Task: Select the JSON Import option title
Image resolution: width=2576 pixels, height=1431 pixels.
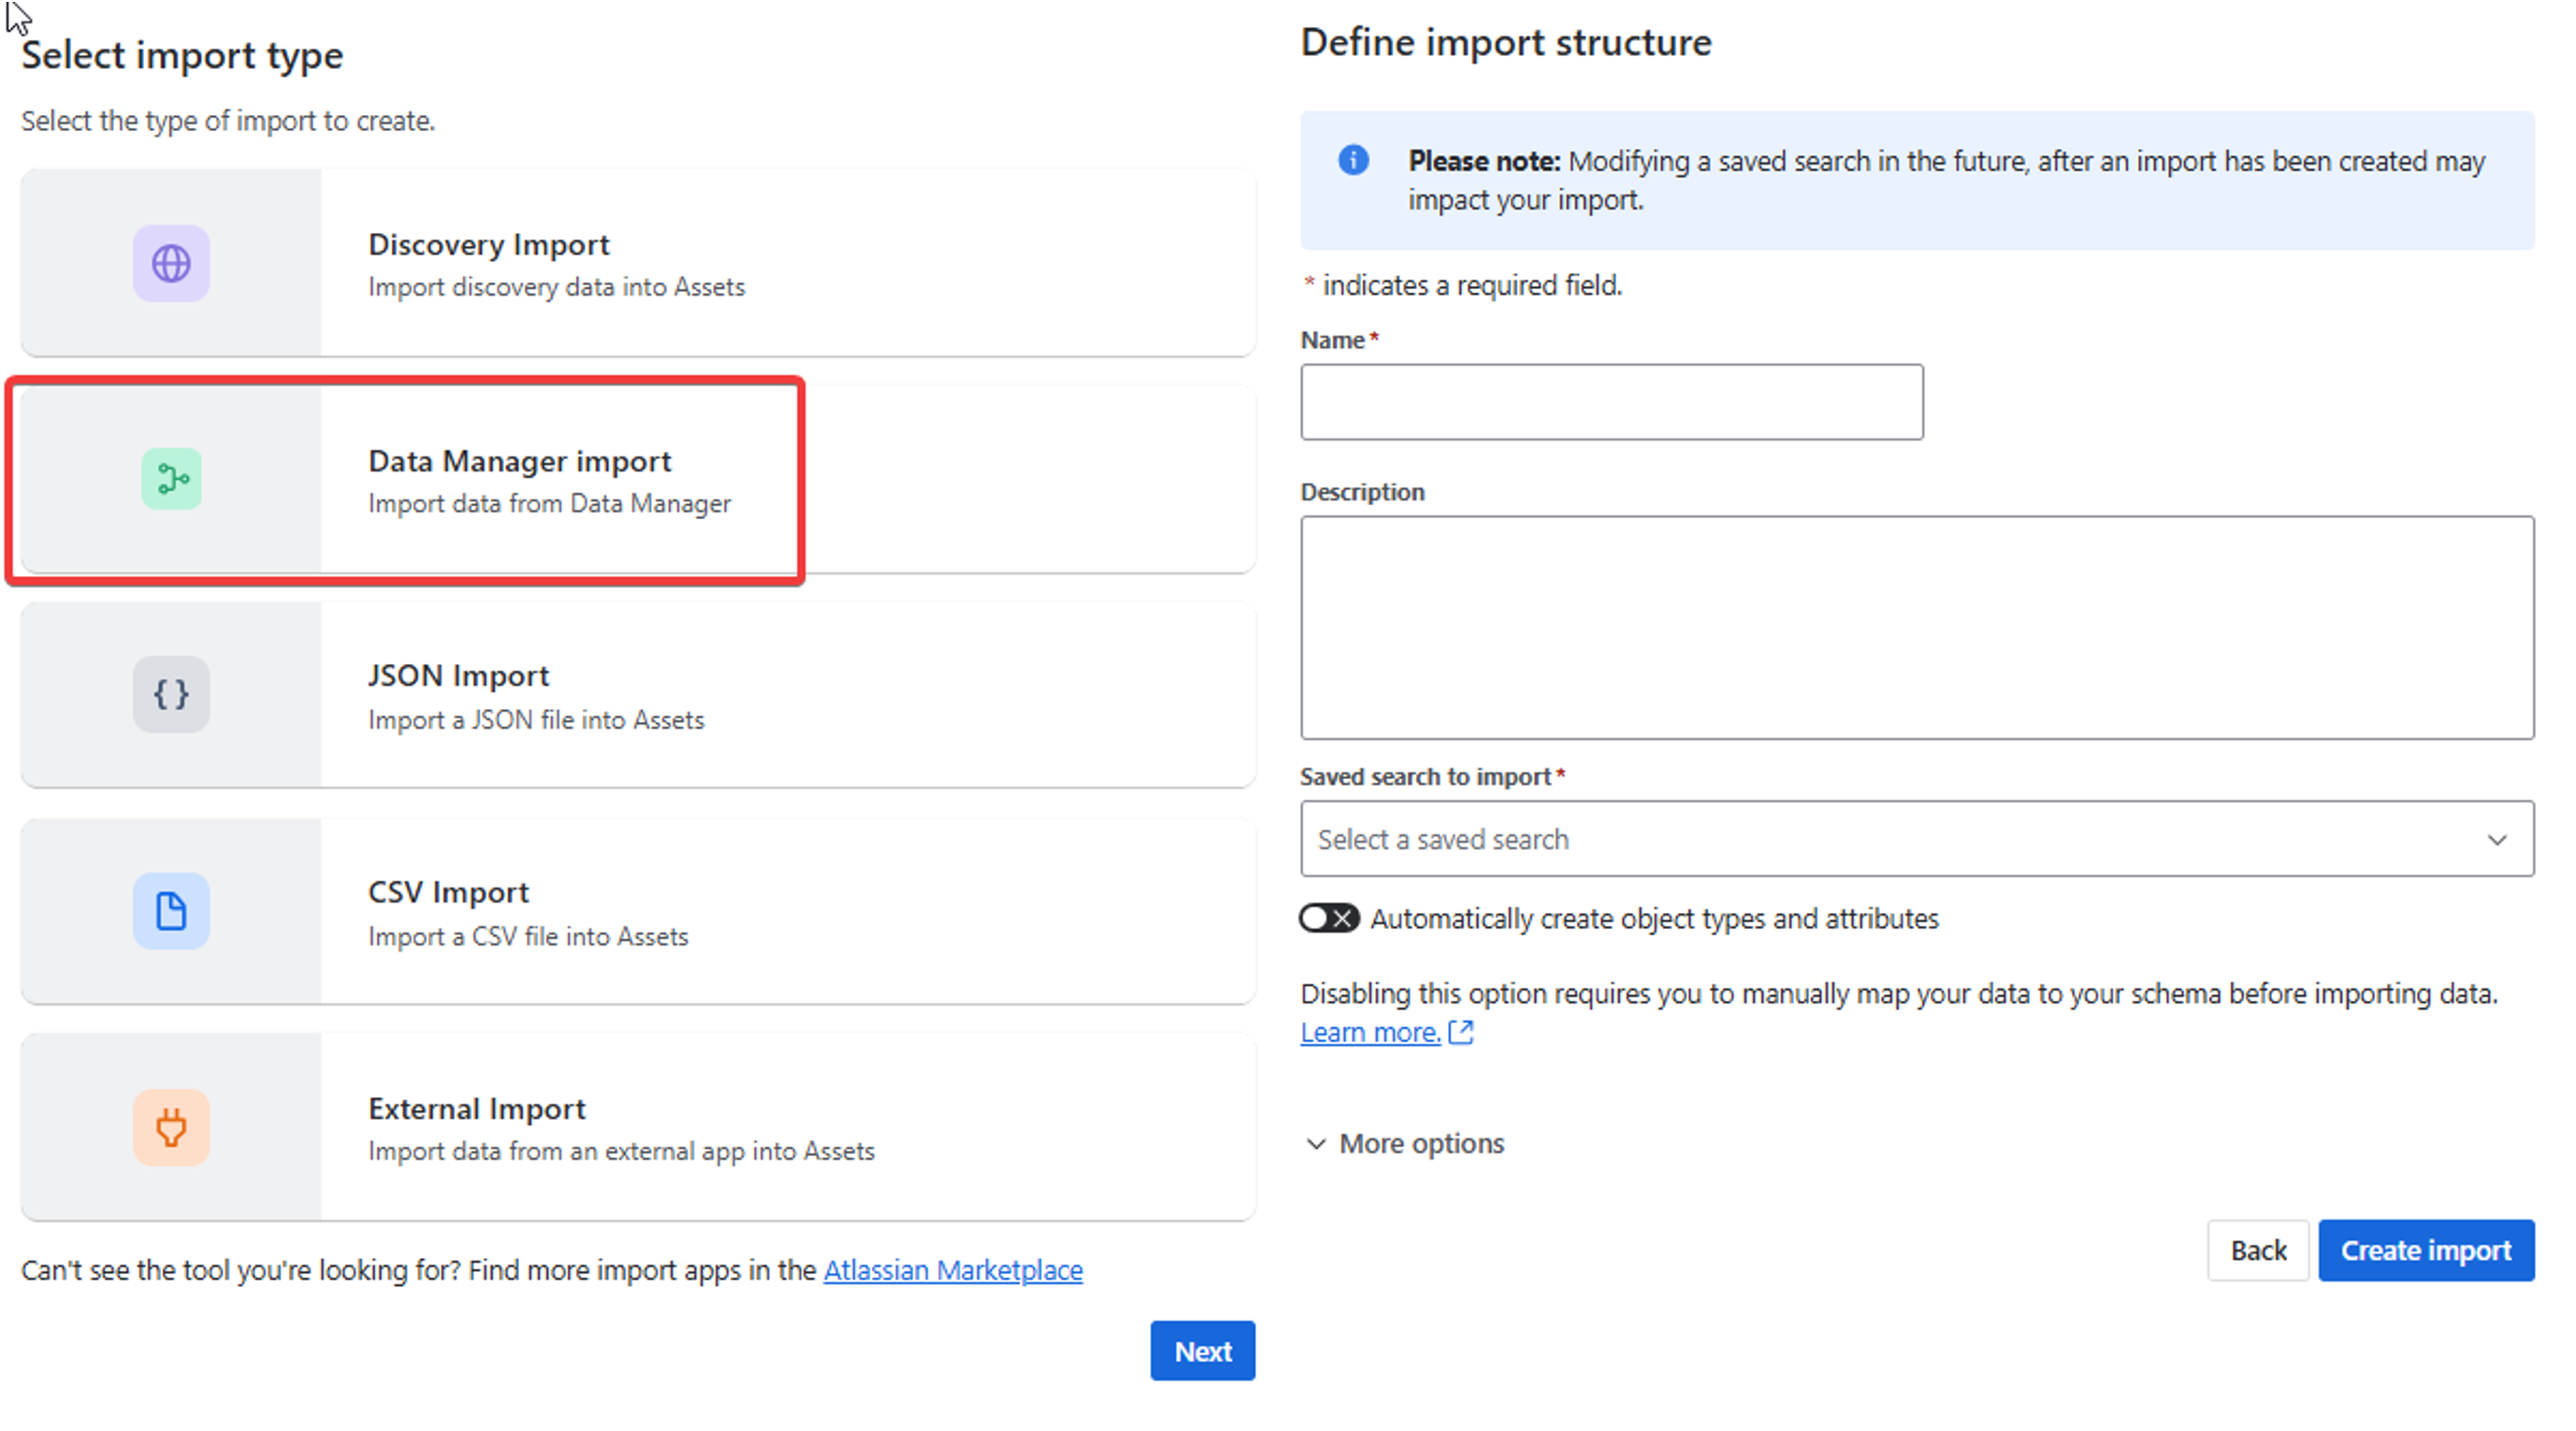Action: pyautogui.click(x=458, y=676)
